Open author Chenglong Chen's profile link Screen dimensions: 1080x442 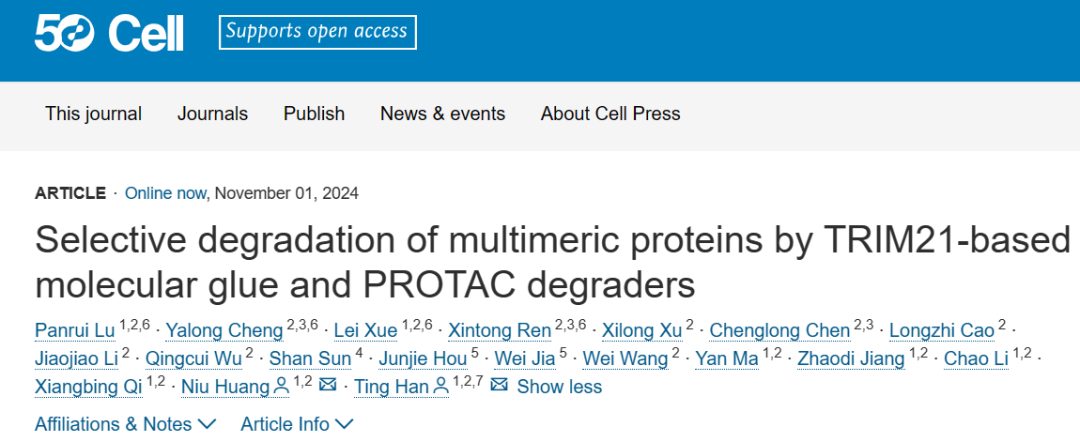tap(780, 330)
